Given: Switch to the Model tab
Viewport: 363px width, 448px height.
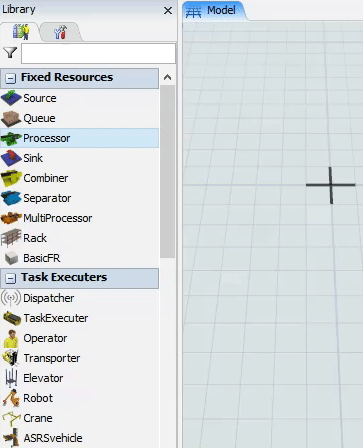Looking at the screenshot, I should (213, 11).
